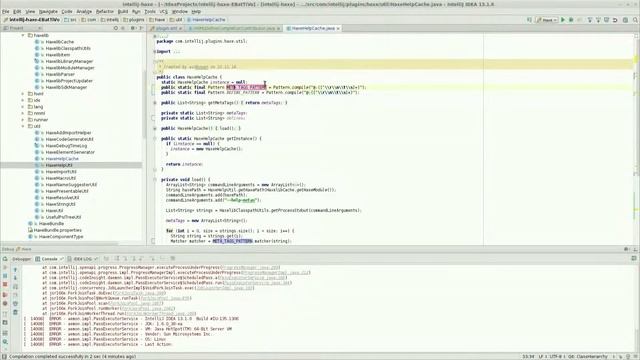Click the Undo revert arrow icon in toolbar
This screenshot has height=360, width=640.
[x=615, y=20]
